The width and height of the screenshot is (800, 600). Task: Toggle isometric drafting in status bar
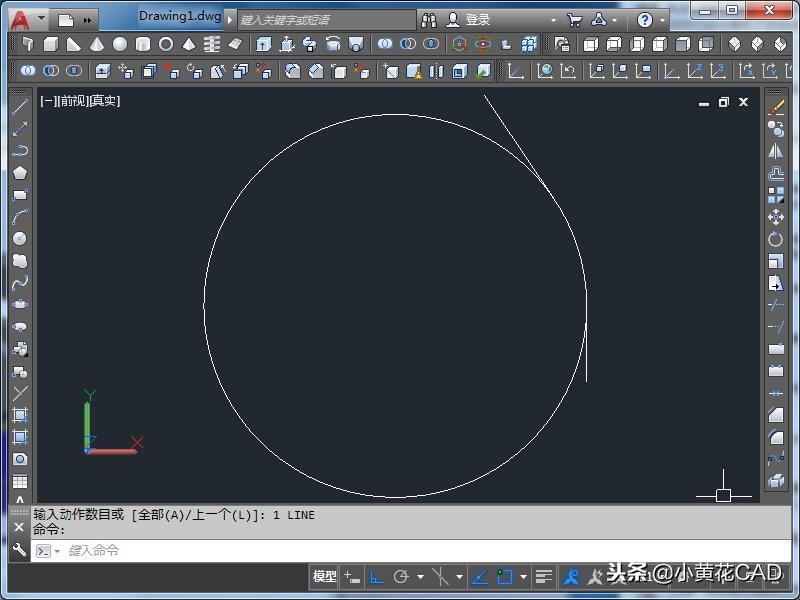tap(440, 577)
